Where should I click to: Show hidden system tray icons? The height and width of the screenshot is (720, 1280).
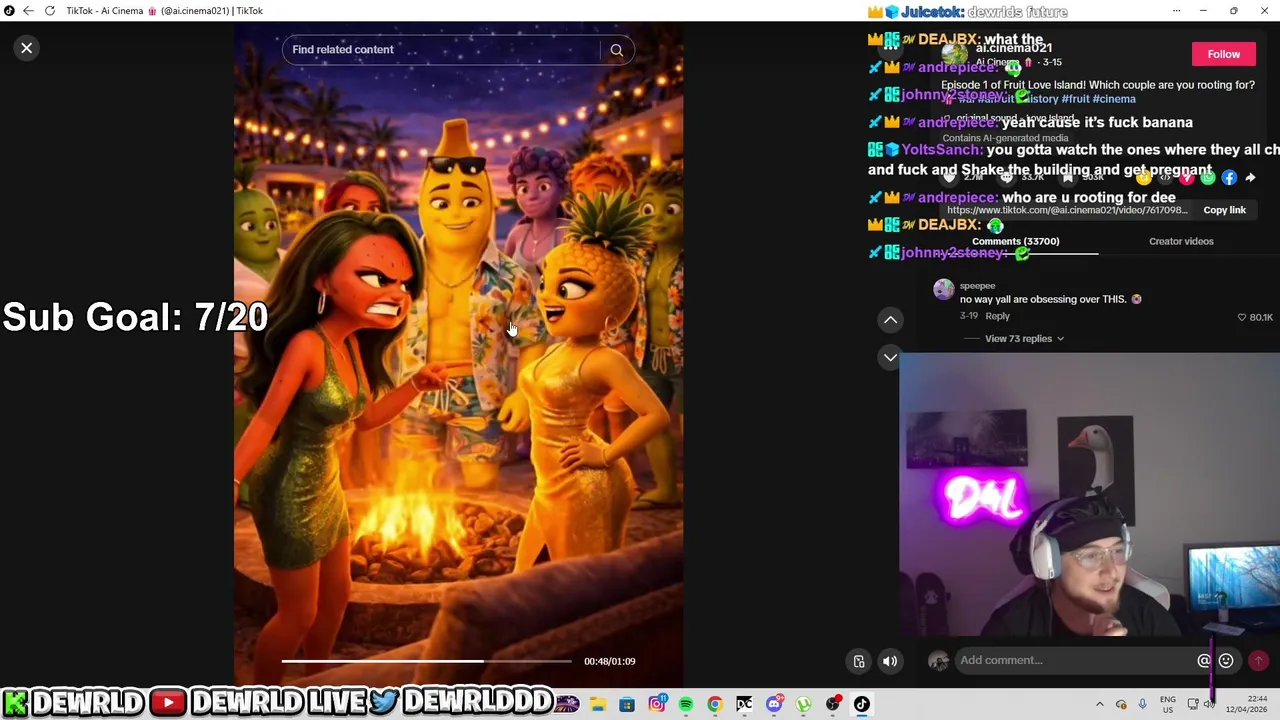point(1100,704)
